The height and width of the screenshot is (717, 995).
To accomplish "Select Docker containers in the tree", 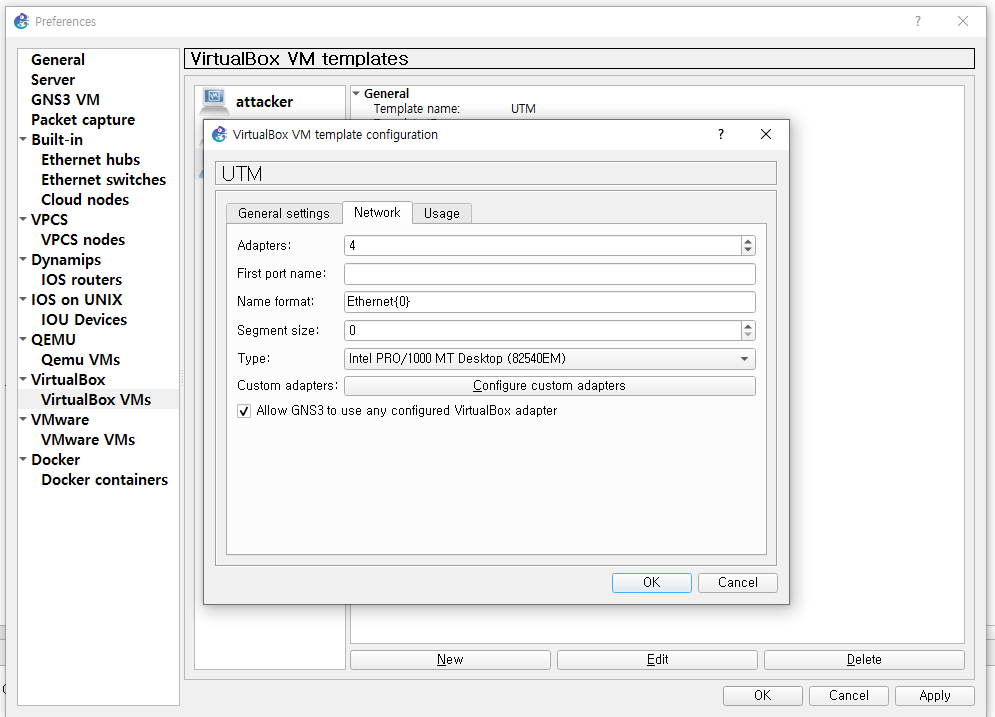I will [x=105, y=480].
